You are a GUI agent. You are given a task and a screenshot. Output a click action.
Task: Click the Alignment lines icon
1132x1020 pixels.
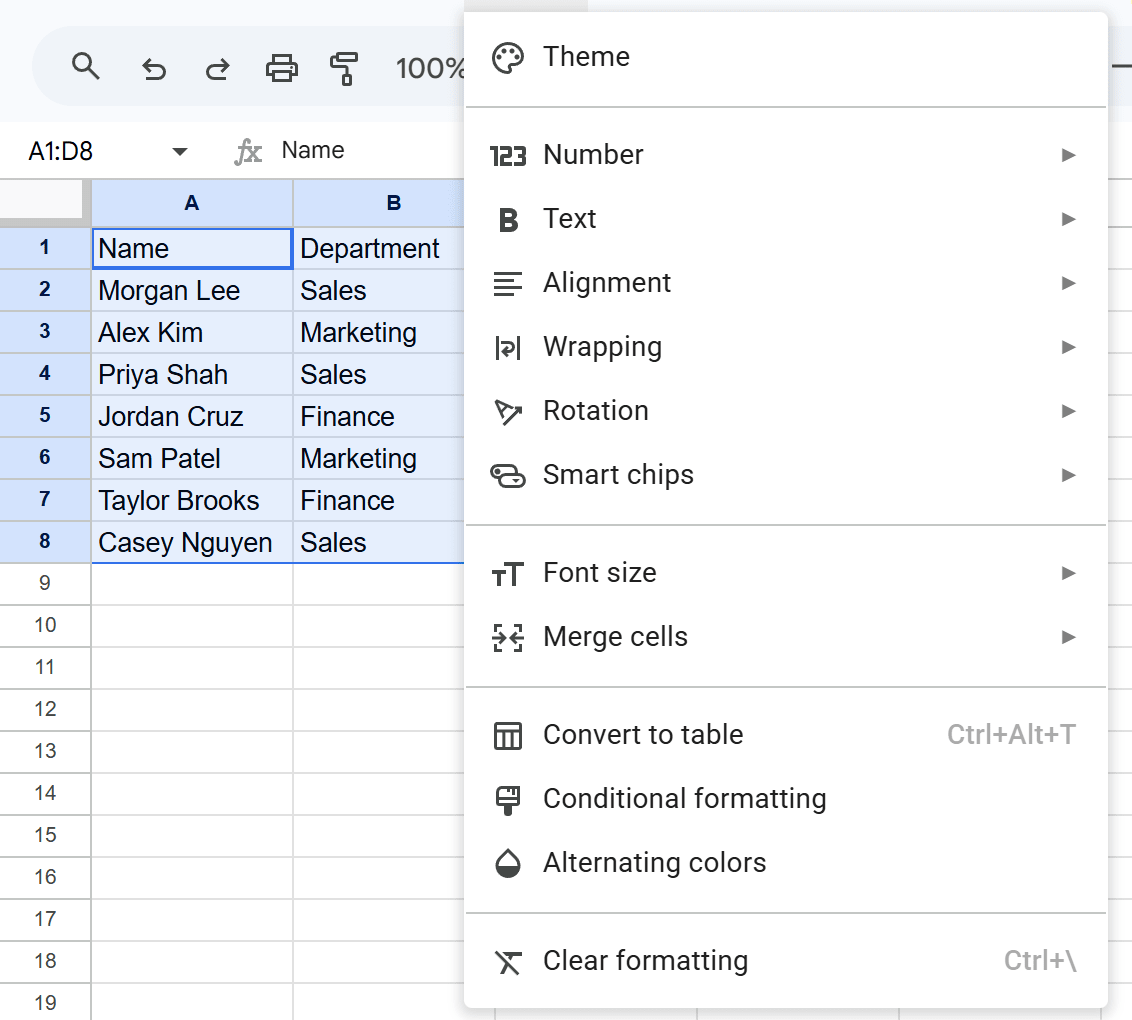coord(508,283)
